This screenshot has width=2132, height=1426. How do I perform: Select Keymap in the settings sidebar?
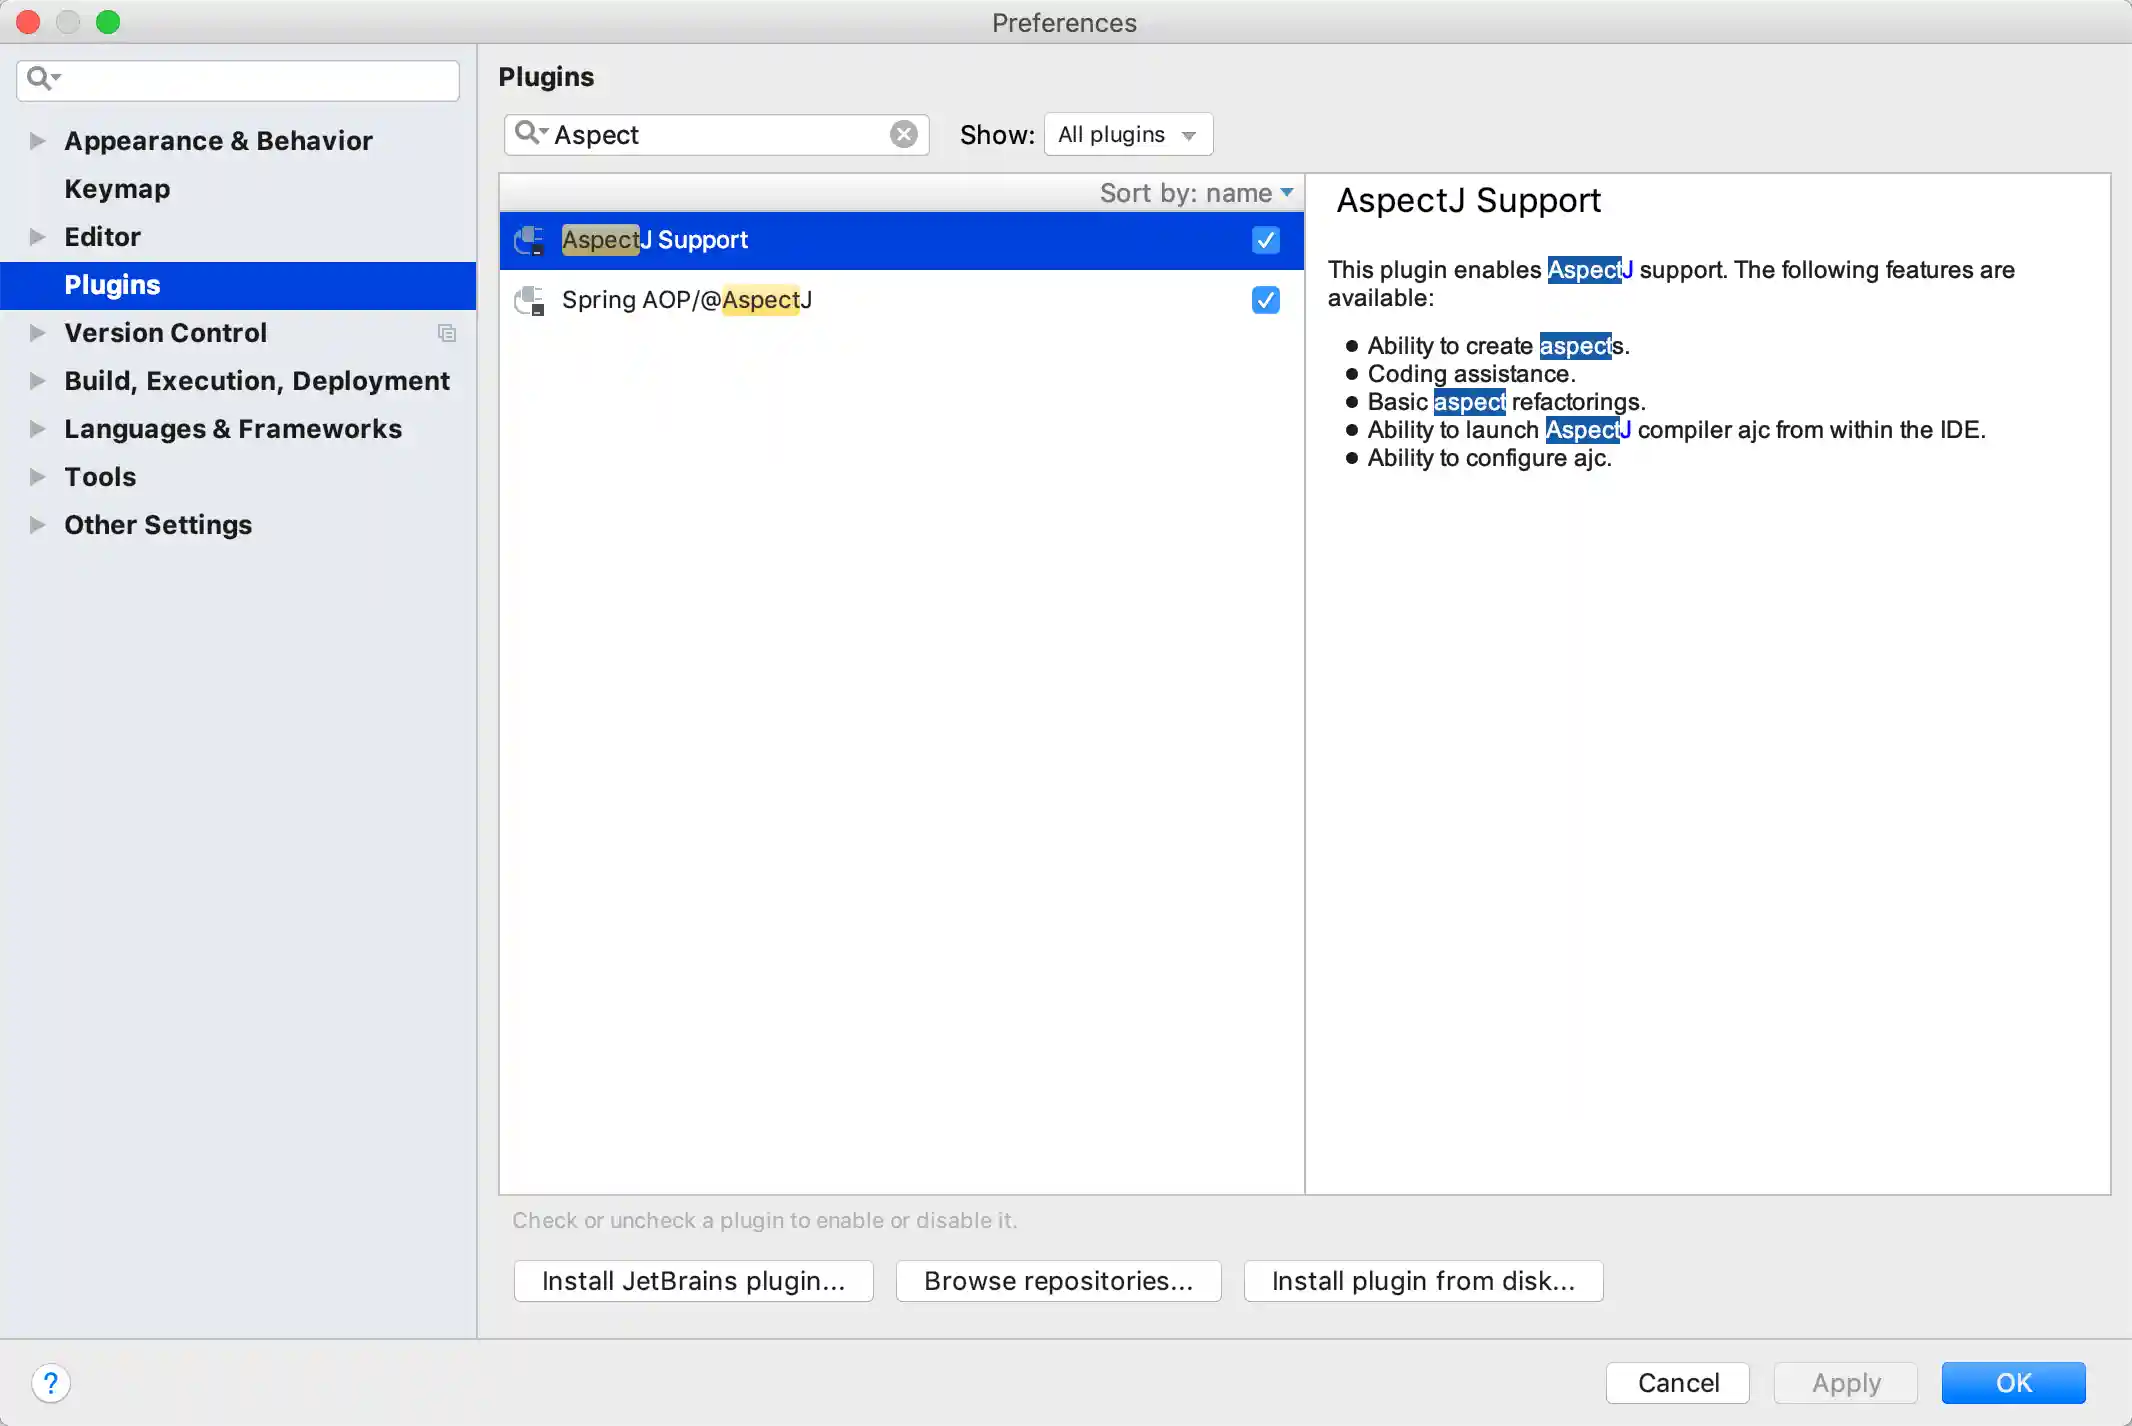117,189
